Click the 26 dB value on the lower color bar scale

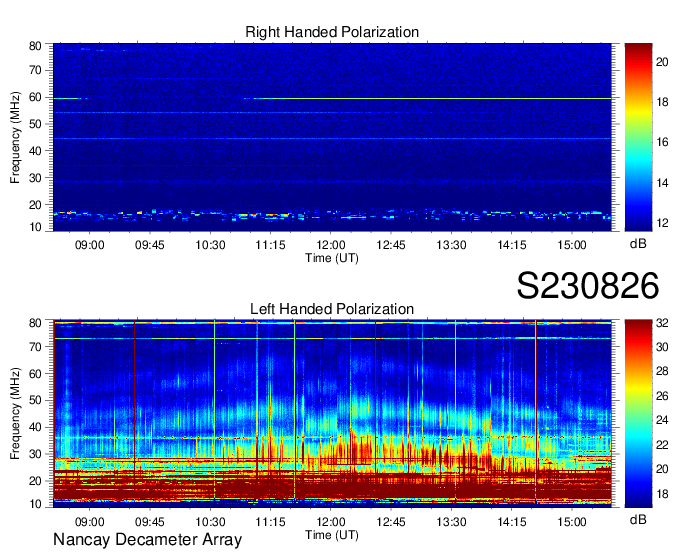pos(662,396)
